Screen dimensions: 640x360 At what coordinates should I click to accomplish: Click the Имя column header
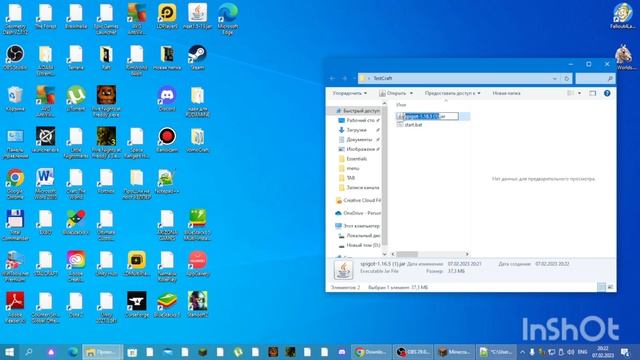[401, 105]
